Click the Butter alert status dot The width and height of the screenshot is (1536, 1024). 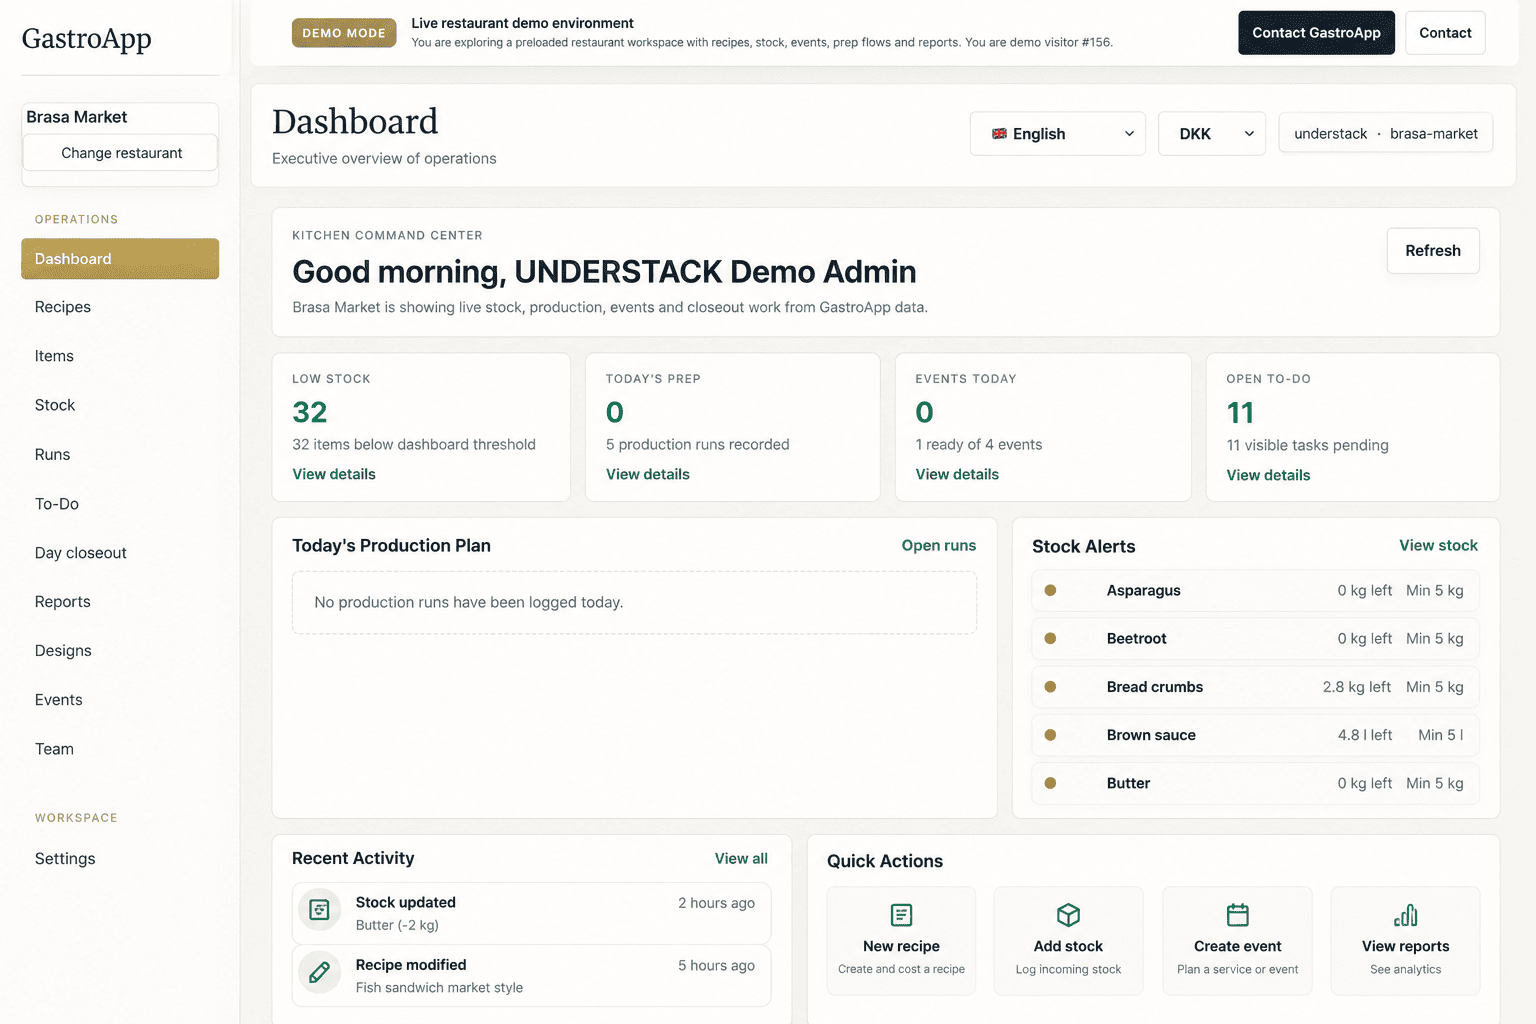click(1050, 783)
